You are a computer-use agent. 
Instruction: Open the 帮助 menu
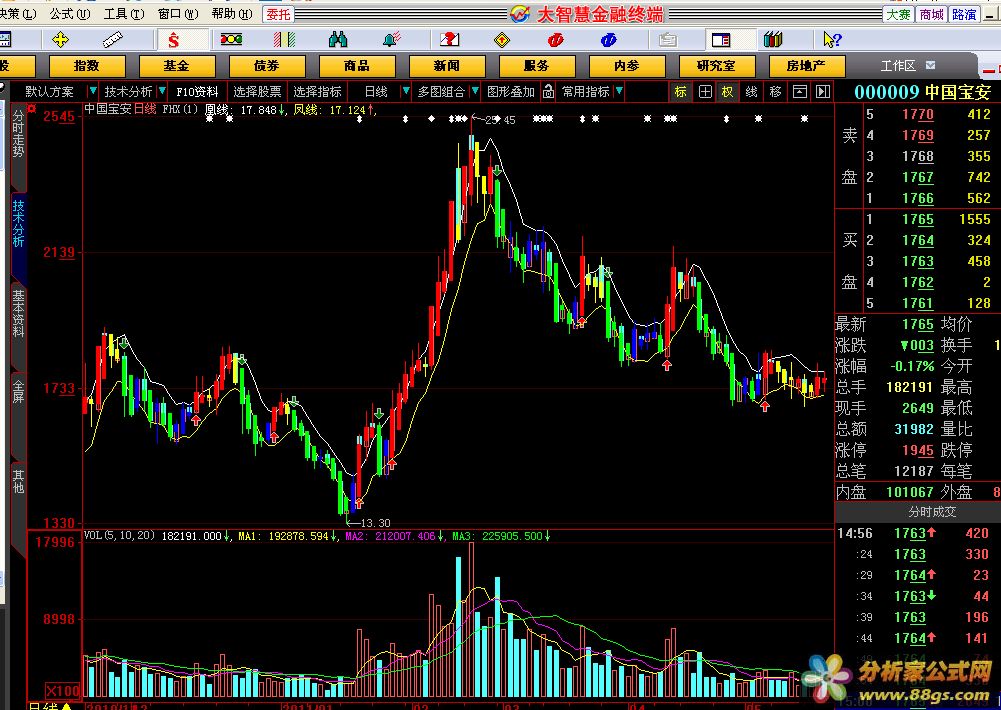click(x=232, y=13)
